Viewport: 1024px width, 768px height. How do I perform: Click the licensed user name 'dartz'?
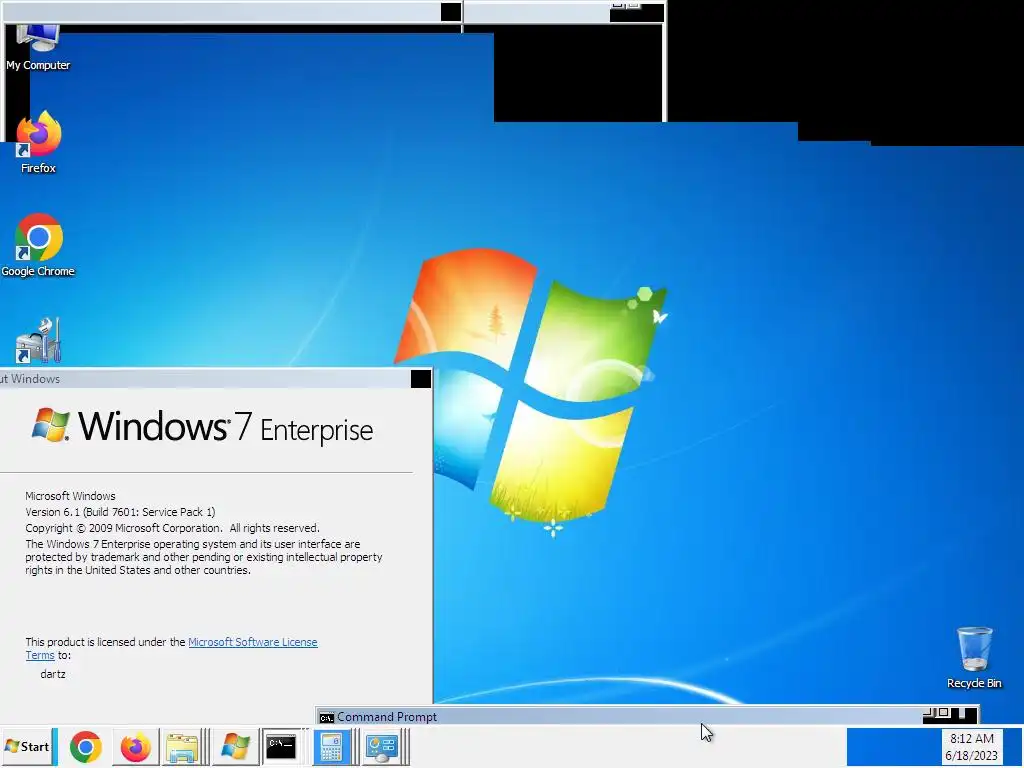53,674
